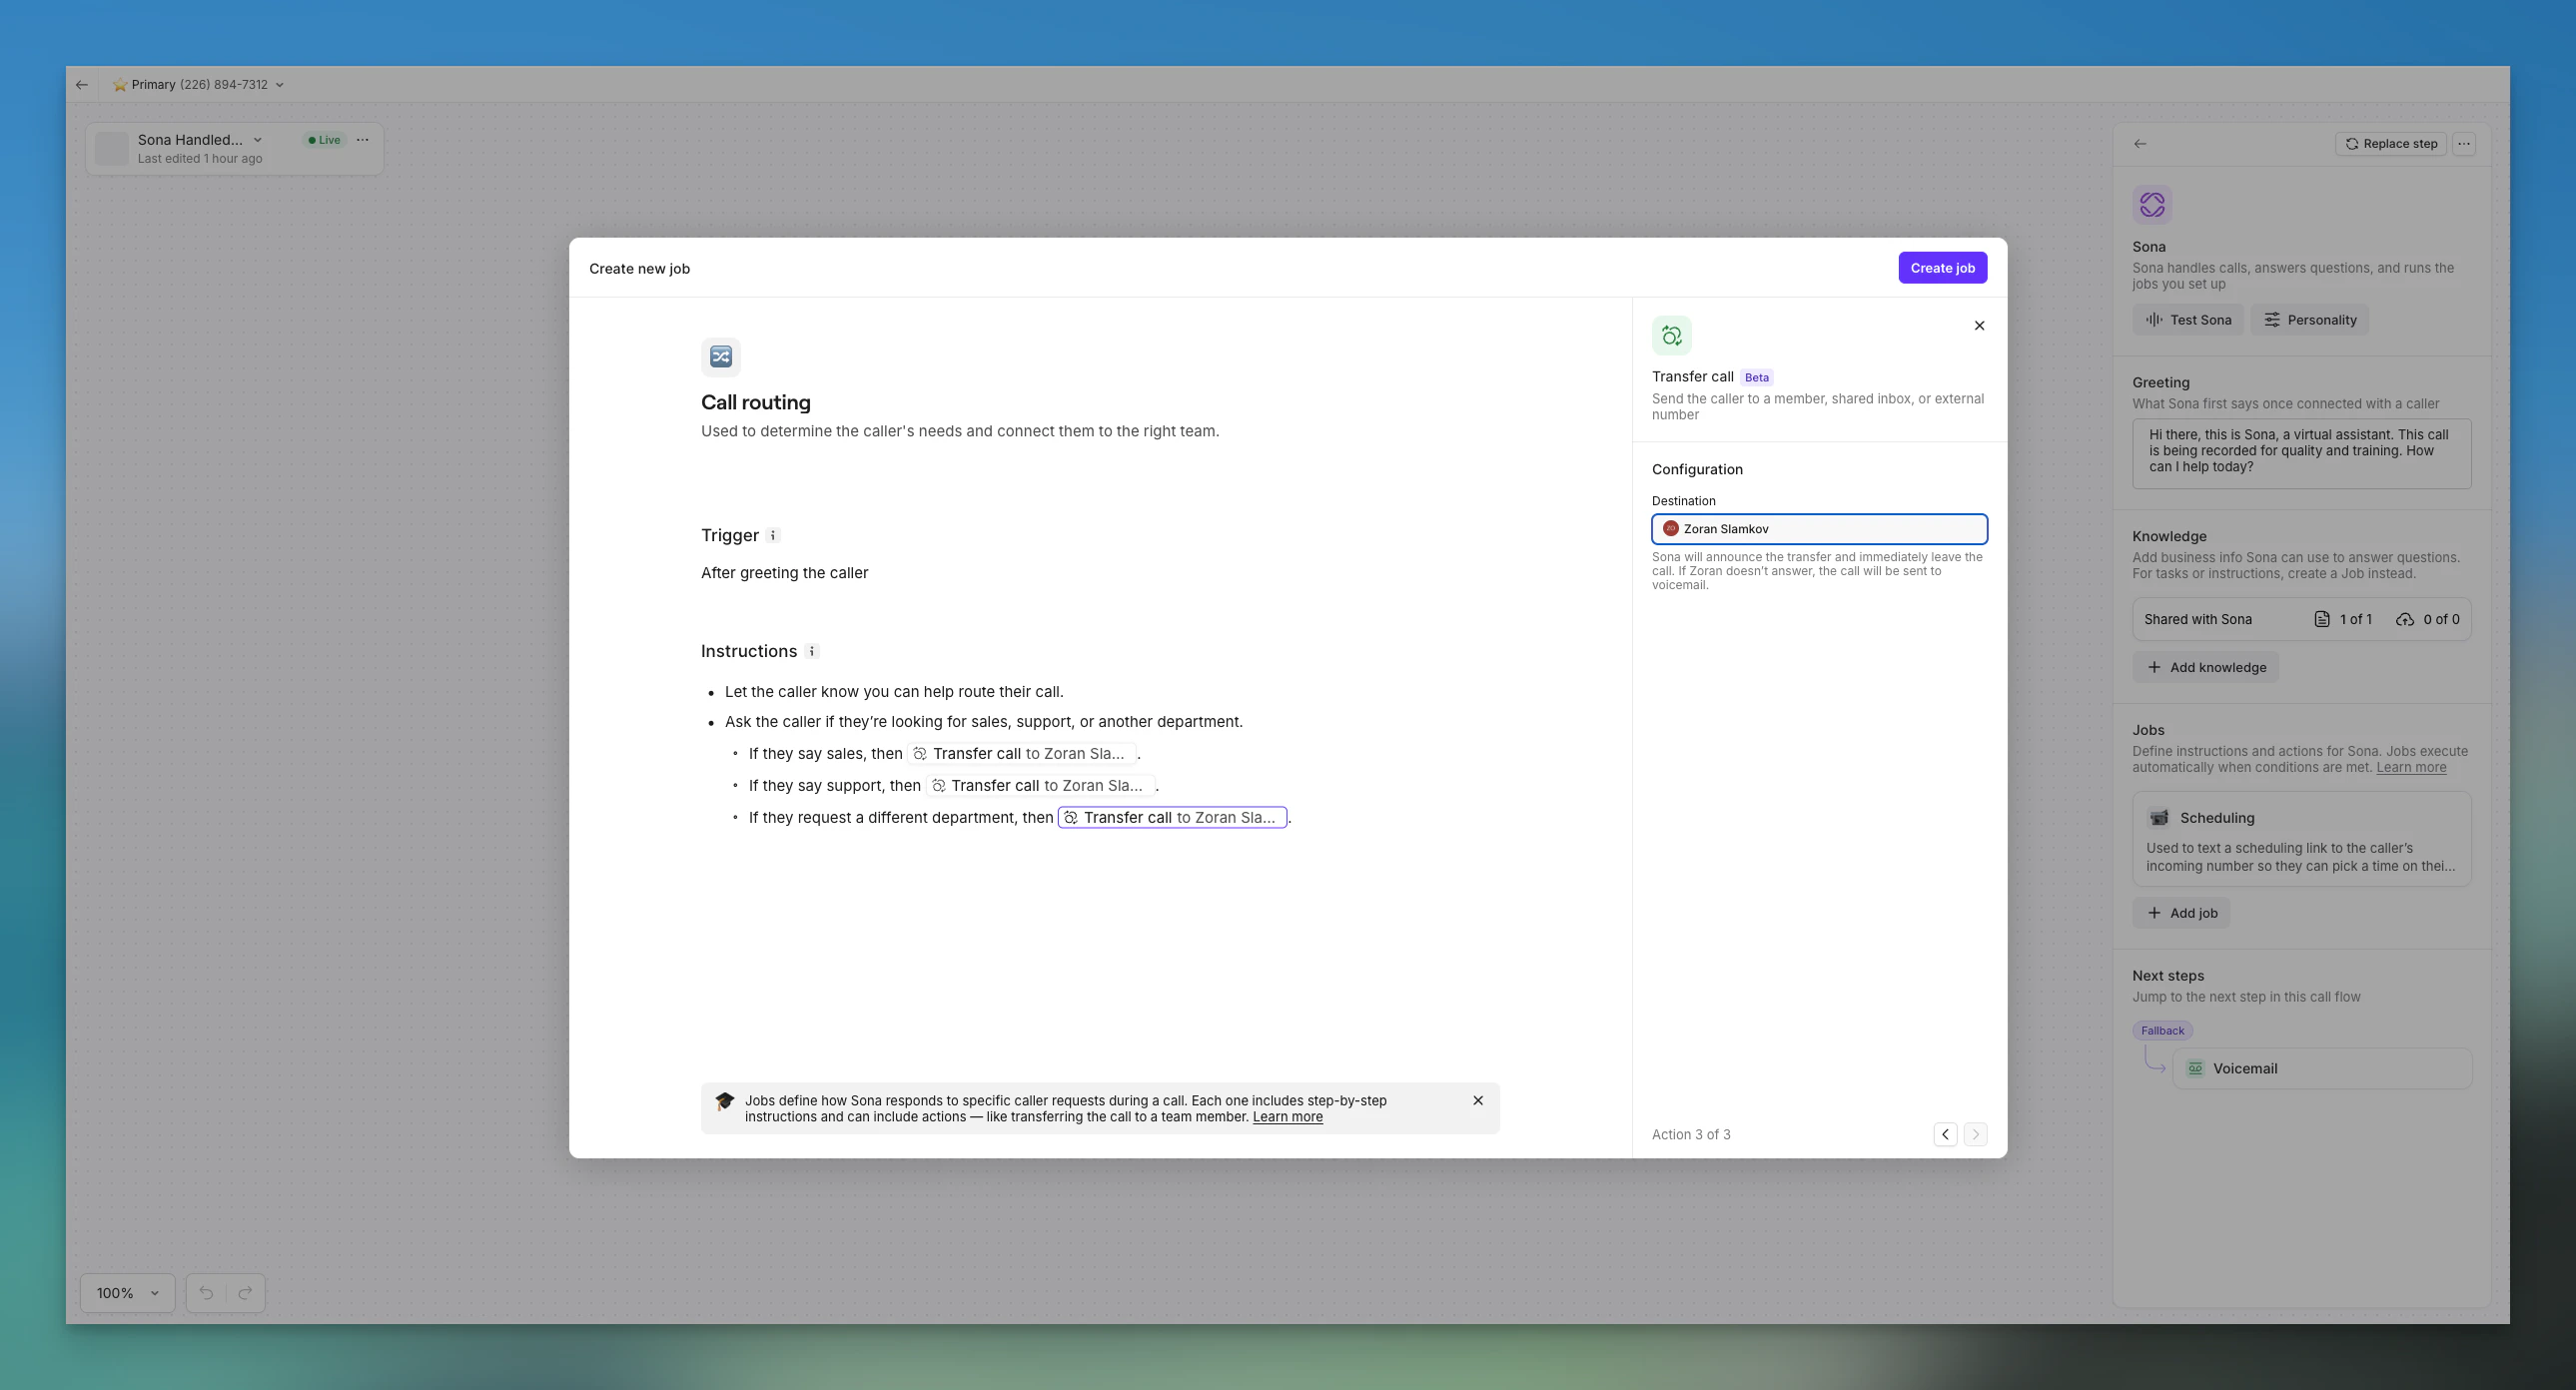Click the back arrow in the top bar
Viewport: 2576px width, 1390px height.
coord(82,85)
